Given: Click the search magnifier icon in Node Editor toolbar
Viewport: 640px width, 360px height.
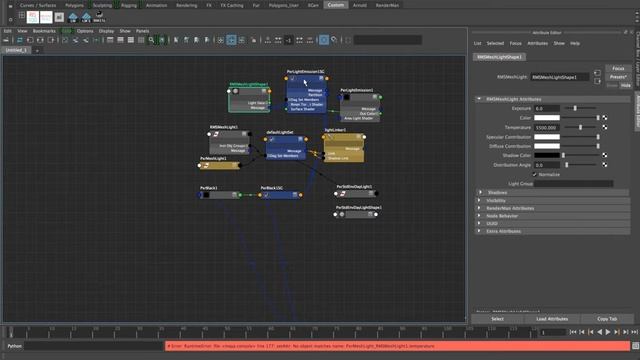Looking at the screenshot, I should click(151, 40).
